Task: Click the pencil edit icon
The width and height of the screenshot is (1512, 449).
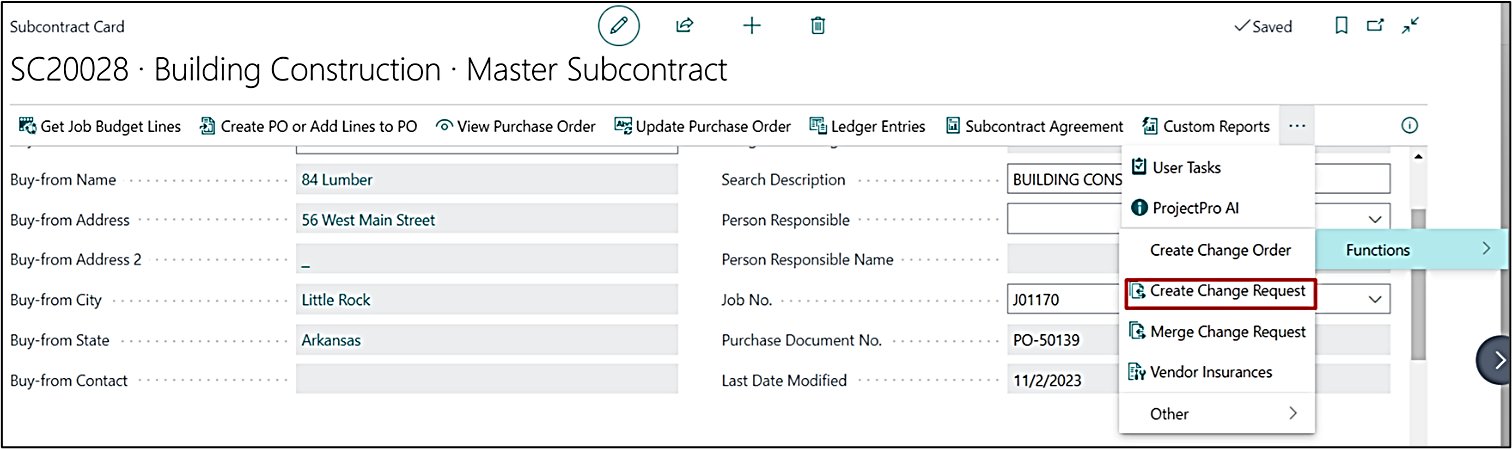Action: tap(618, 26)
